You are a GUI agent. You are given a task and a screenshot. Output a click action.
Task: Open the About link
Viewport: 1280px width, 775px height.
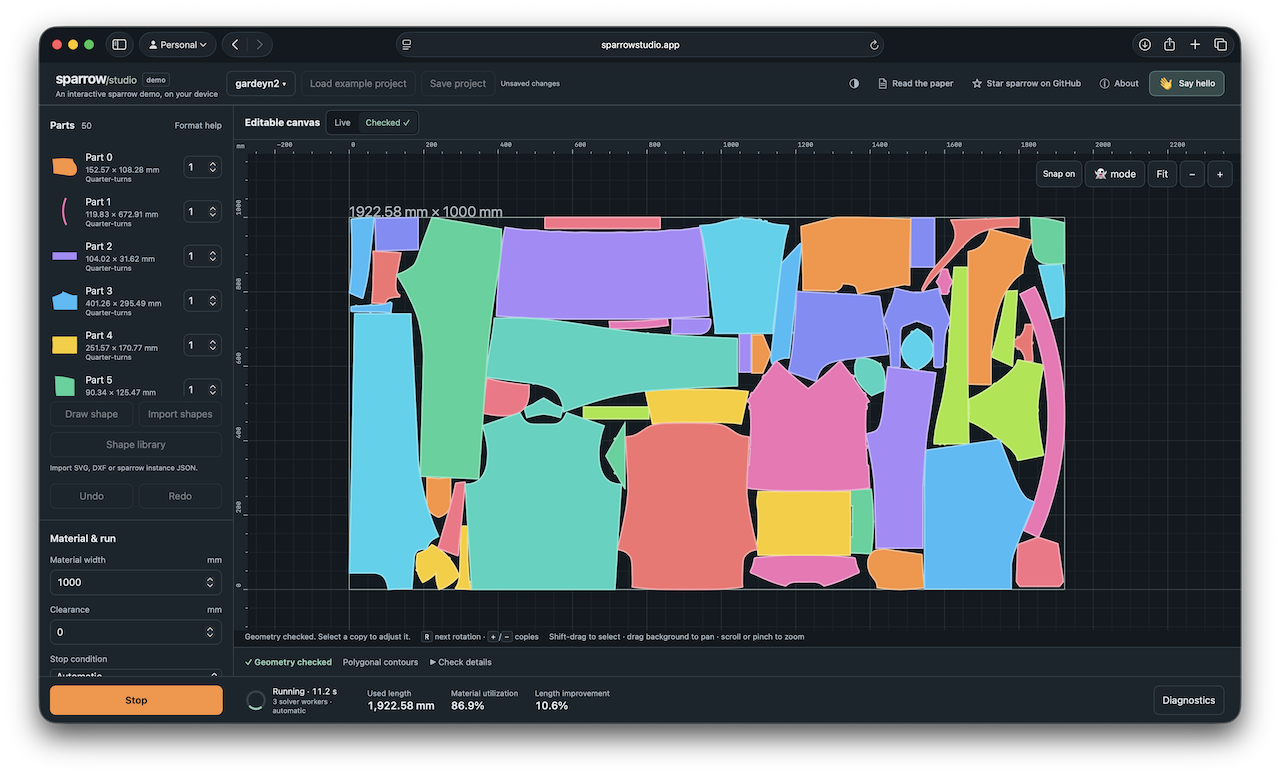1119,84
